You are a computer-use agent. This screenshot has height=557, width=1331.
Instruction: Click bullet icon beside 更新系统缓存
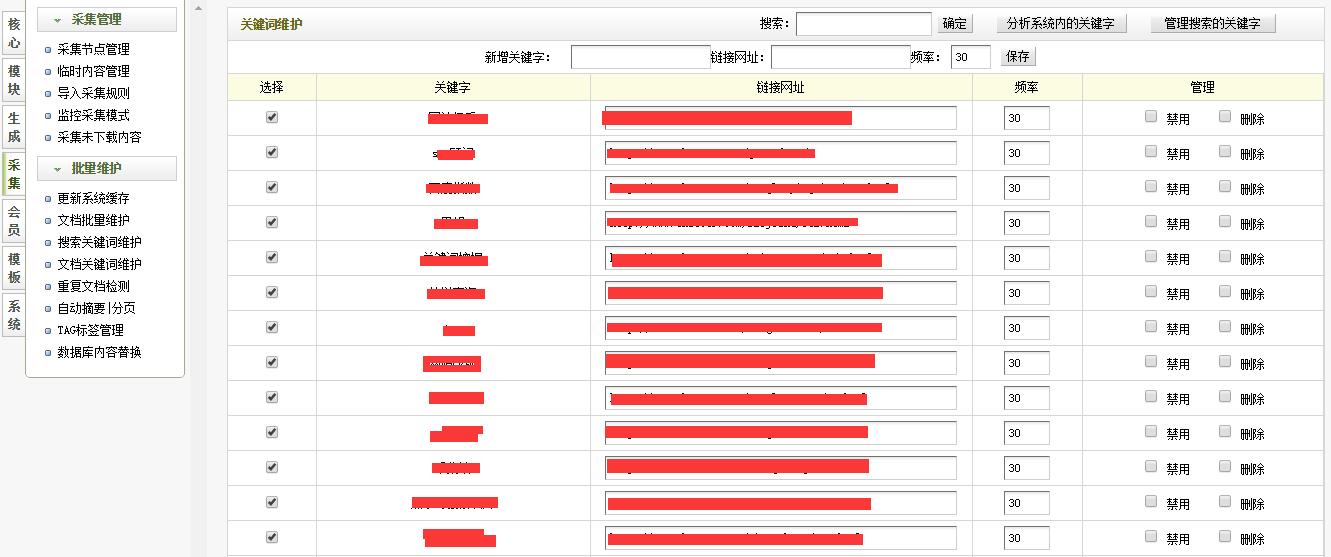48,199
